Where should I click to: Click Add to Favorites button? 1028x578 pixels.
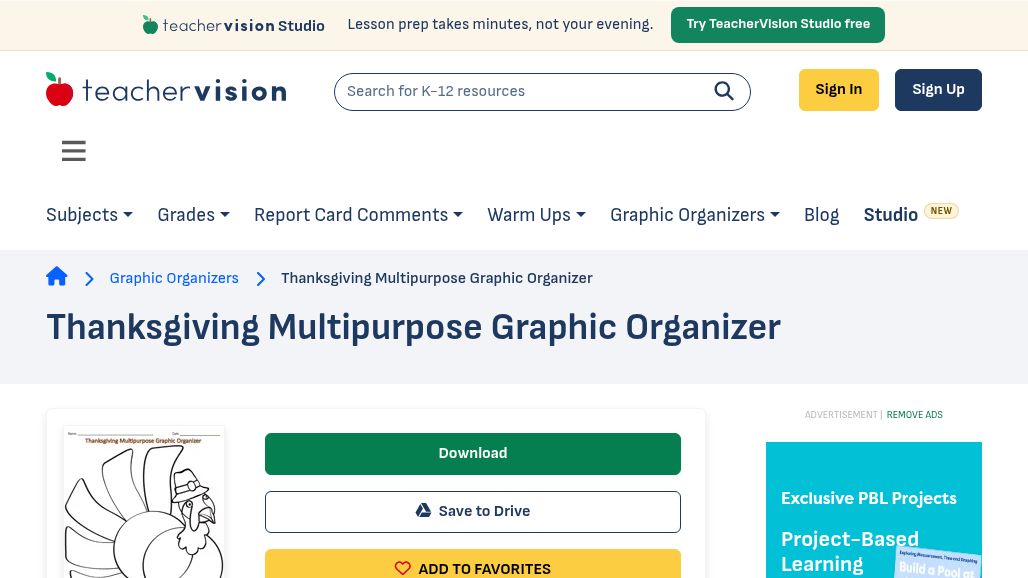point(473,564)
